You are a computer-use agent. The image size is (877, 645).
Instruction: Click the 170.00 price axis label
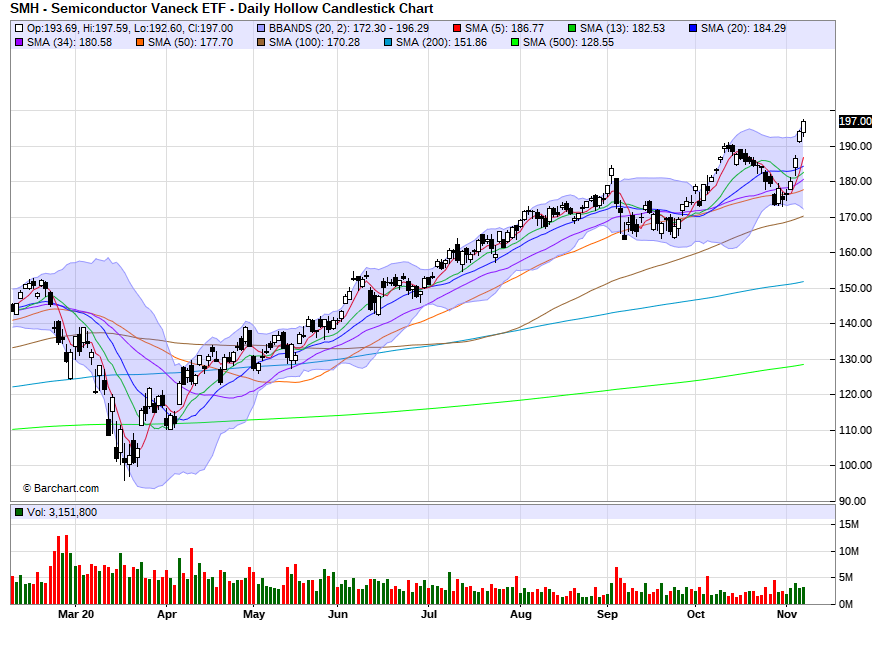[x=855, y=217]
